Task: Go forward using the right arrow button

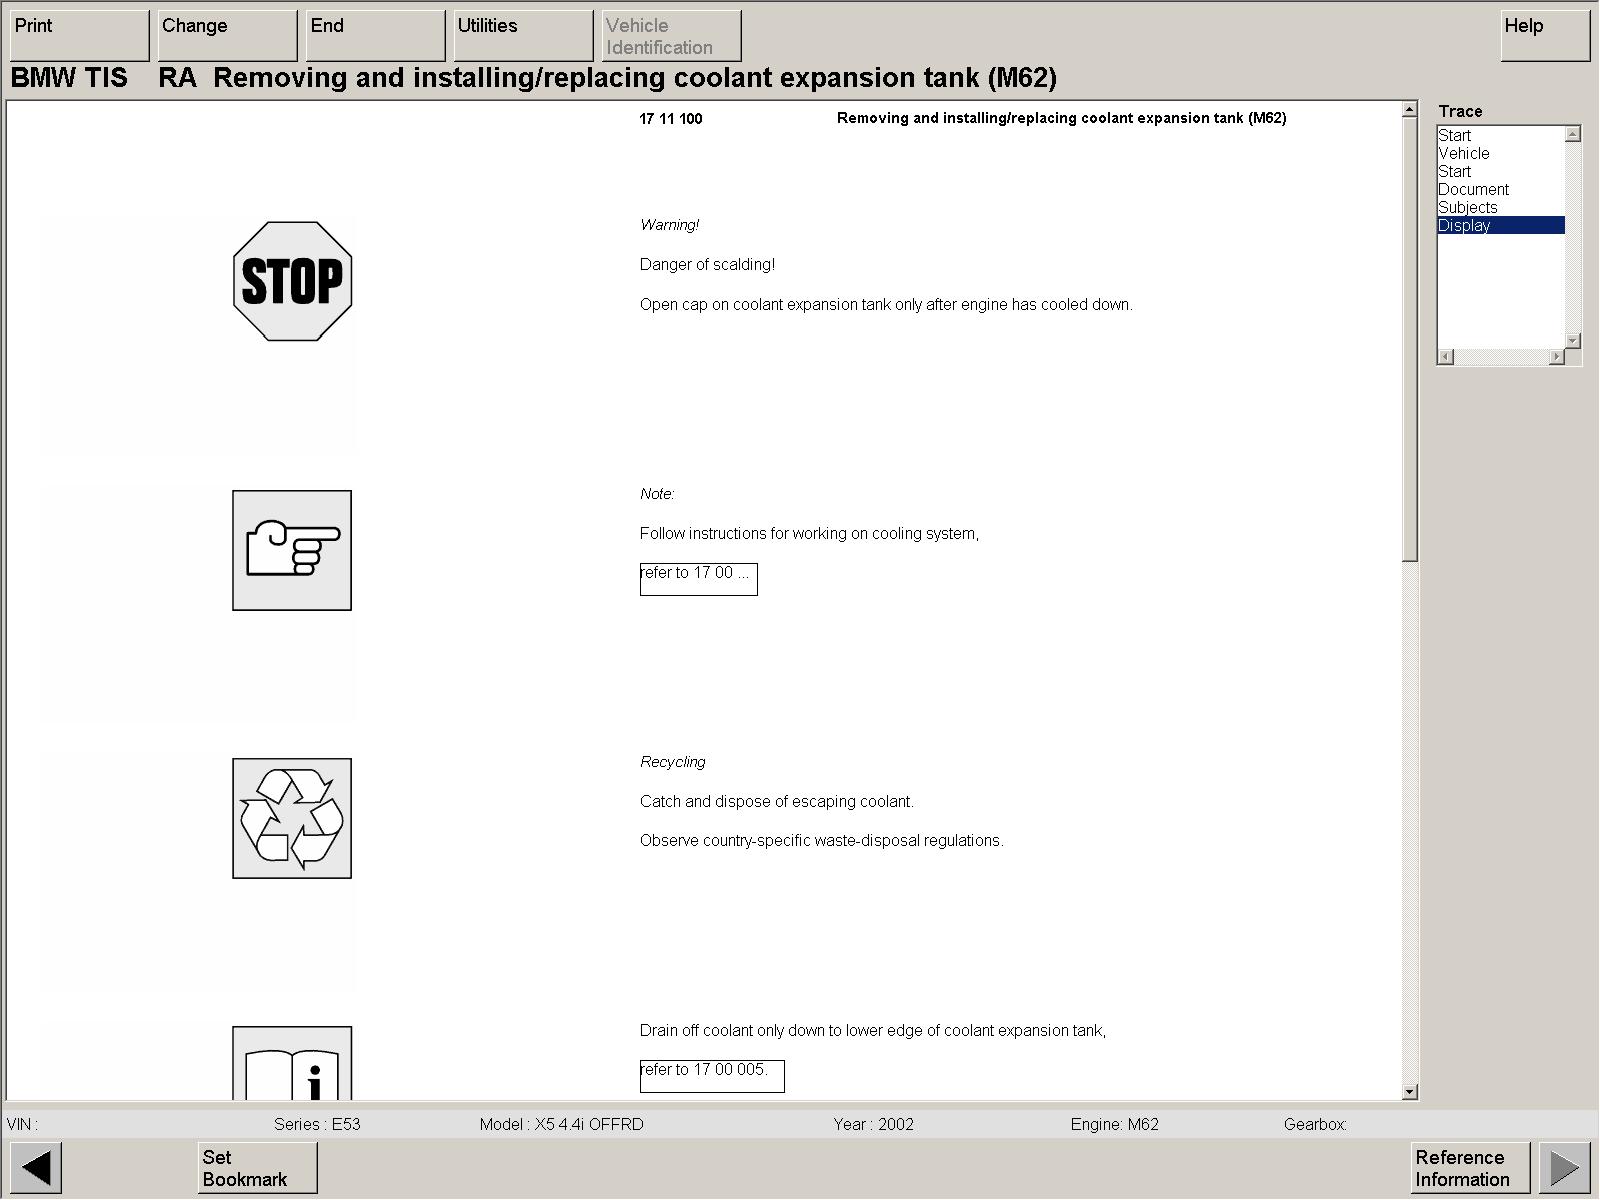Action: [x=1564, y=1167]
